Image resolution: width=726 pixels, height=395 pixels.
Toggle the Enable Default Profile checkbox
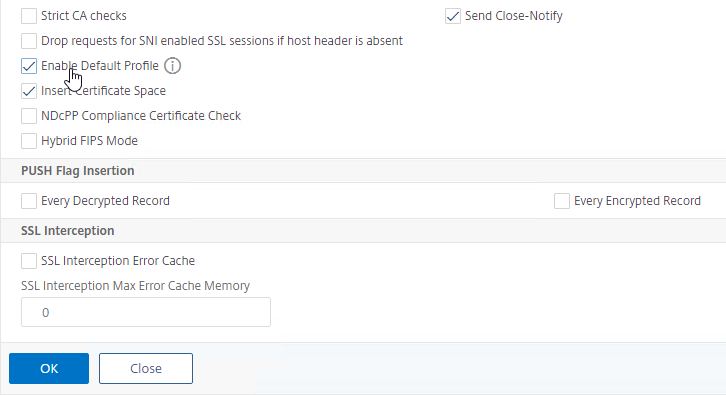tap(29, 66)
